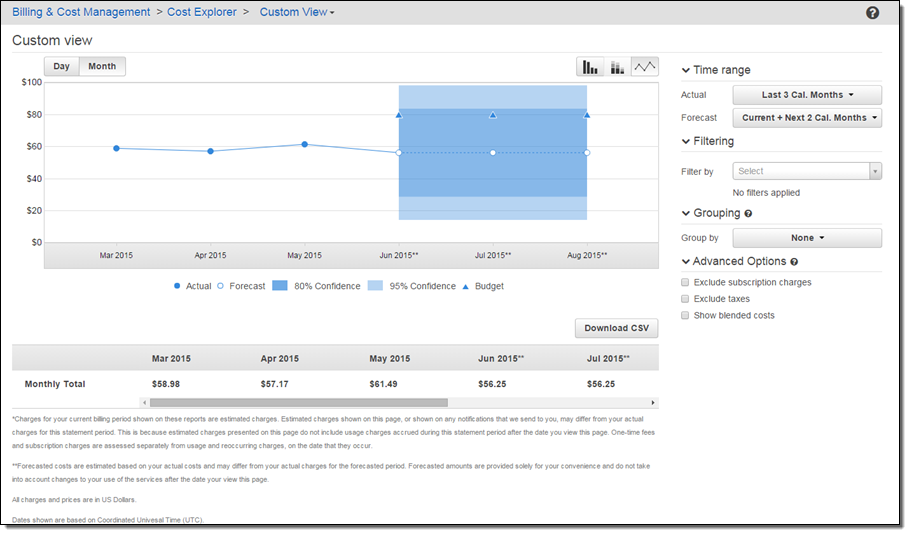Click the May 2015 actual data point

click(305, 144)
